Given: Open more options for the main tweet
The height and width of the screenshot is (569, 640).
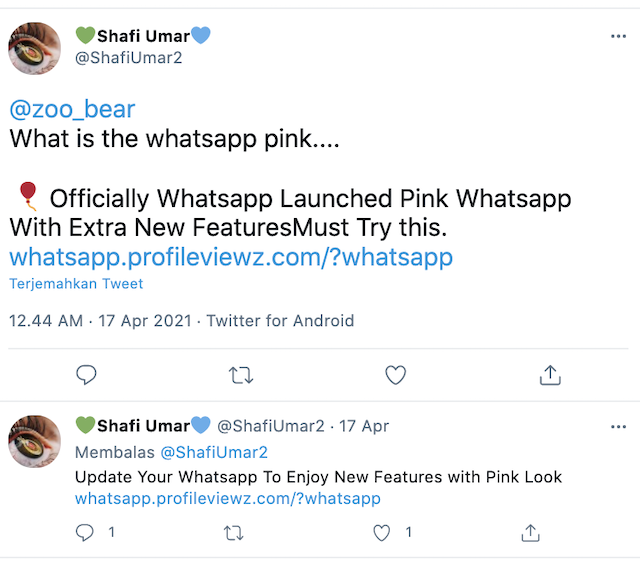Looking at the screenshot, I should point(618,36).
